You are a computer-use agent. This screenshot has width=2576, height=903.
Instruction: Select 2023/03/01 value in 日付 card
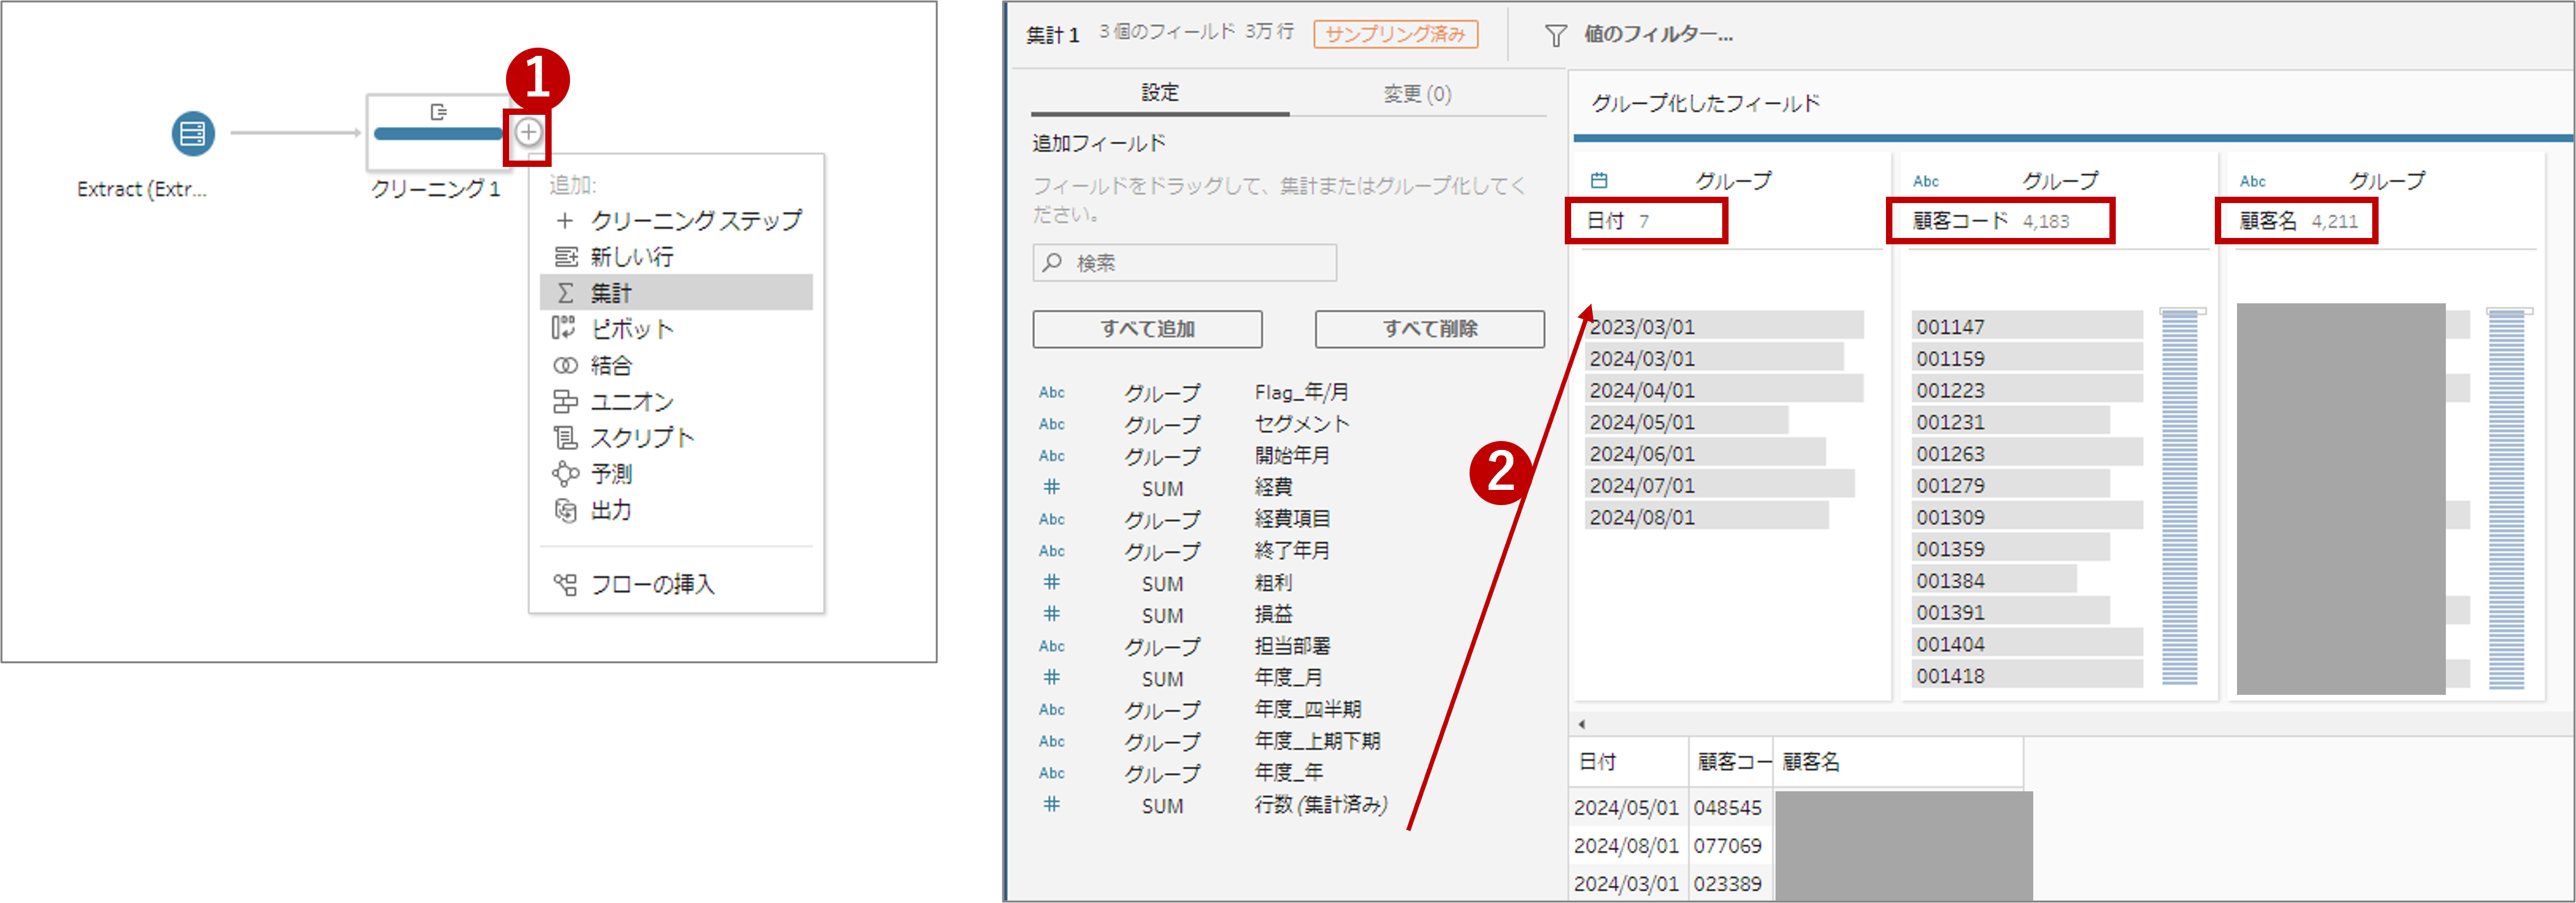[1724, 326]
